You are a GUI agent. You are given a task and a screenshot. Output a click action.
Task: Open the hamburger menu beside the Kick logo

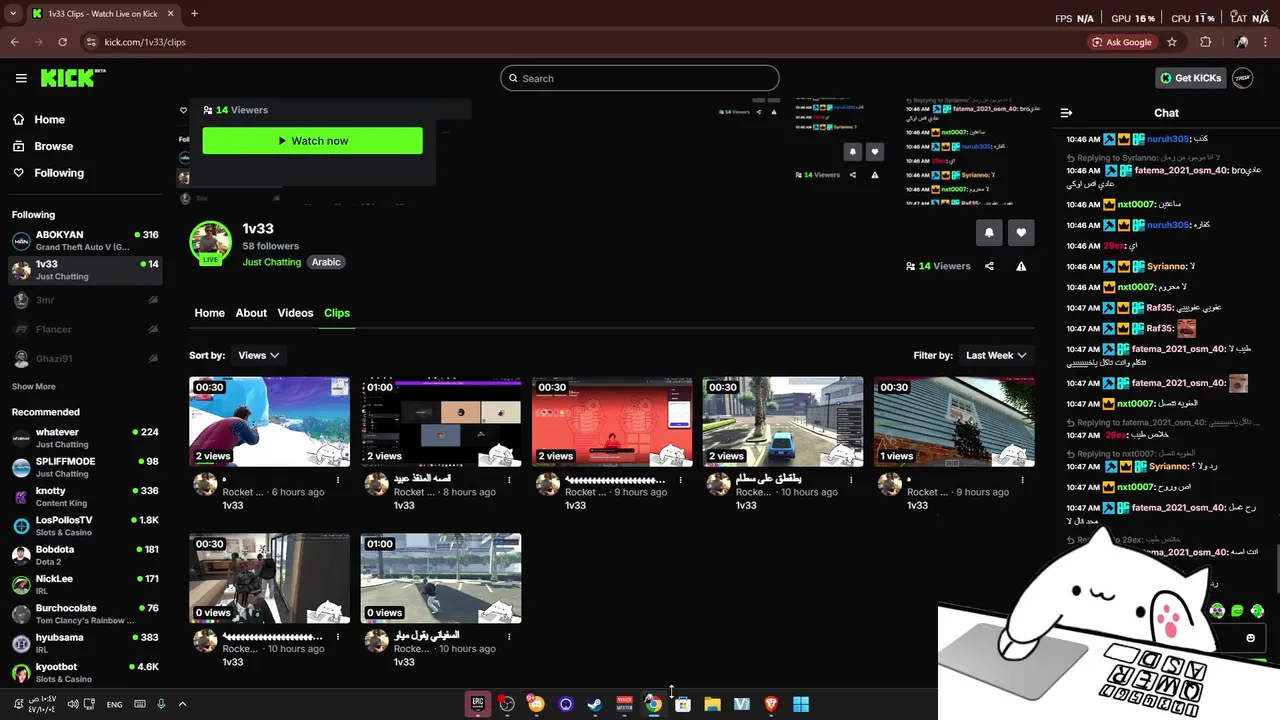click(21, 78)
